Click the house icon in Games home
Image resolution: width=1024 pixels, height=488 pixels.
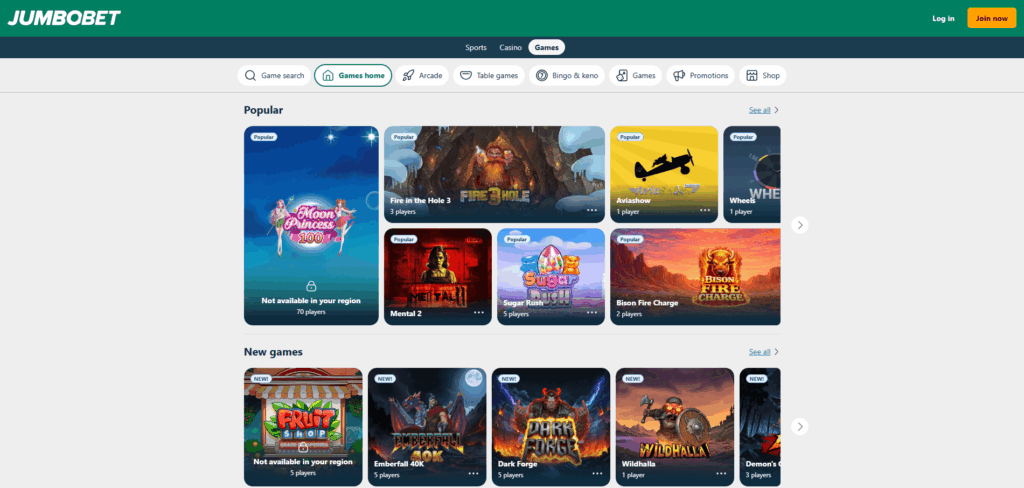pos(328,76)
